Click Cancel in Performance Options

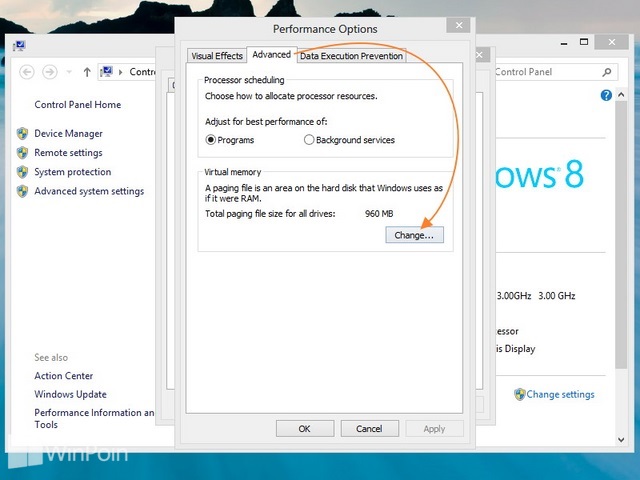[369, 429]
